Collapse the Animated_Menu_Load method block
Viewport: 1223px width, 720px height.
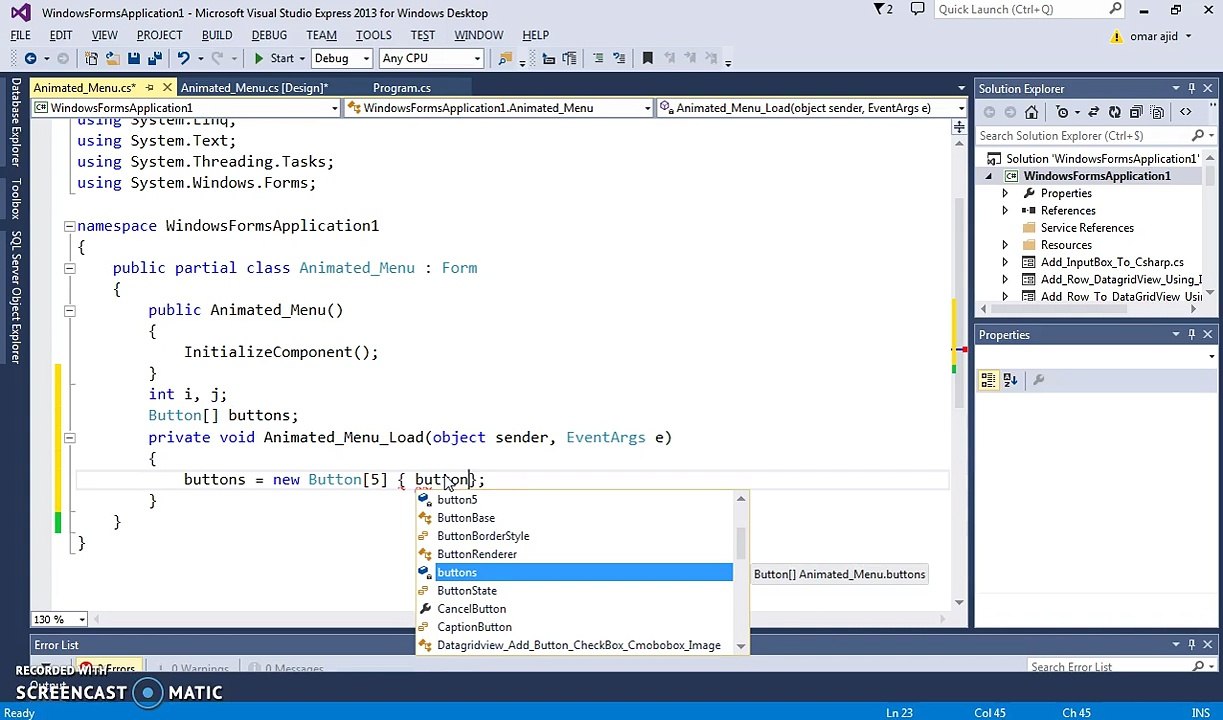(x=69, y=437)
